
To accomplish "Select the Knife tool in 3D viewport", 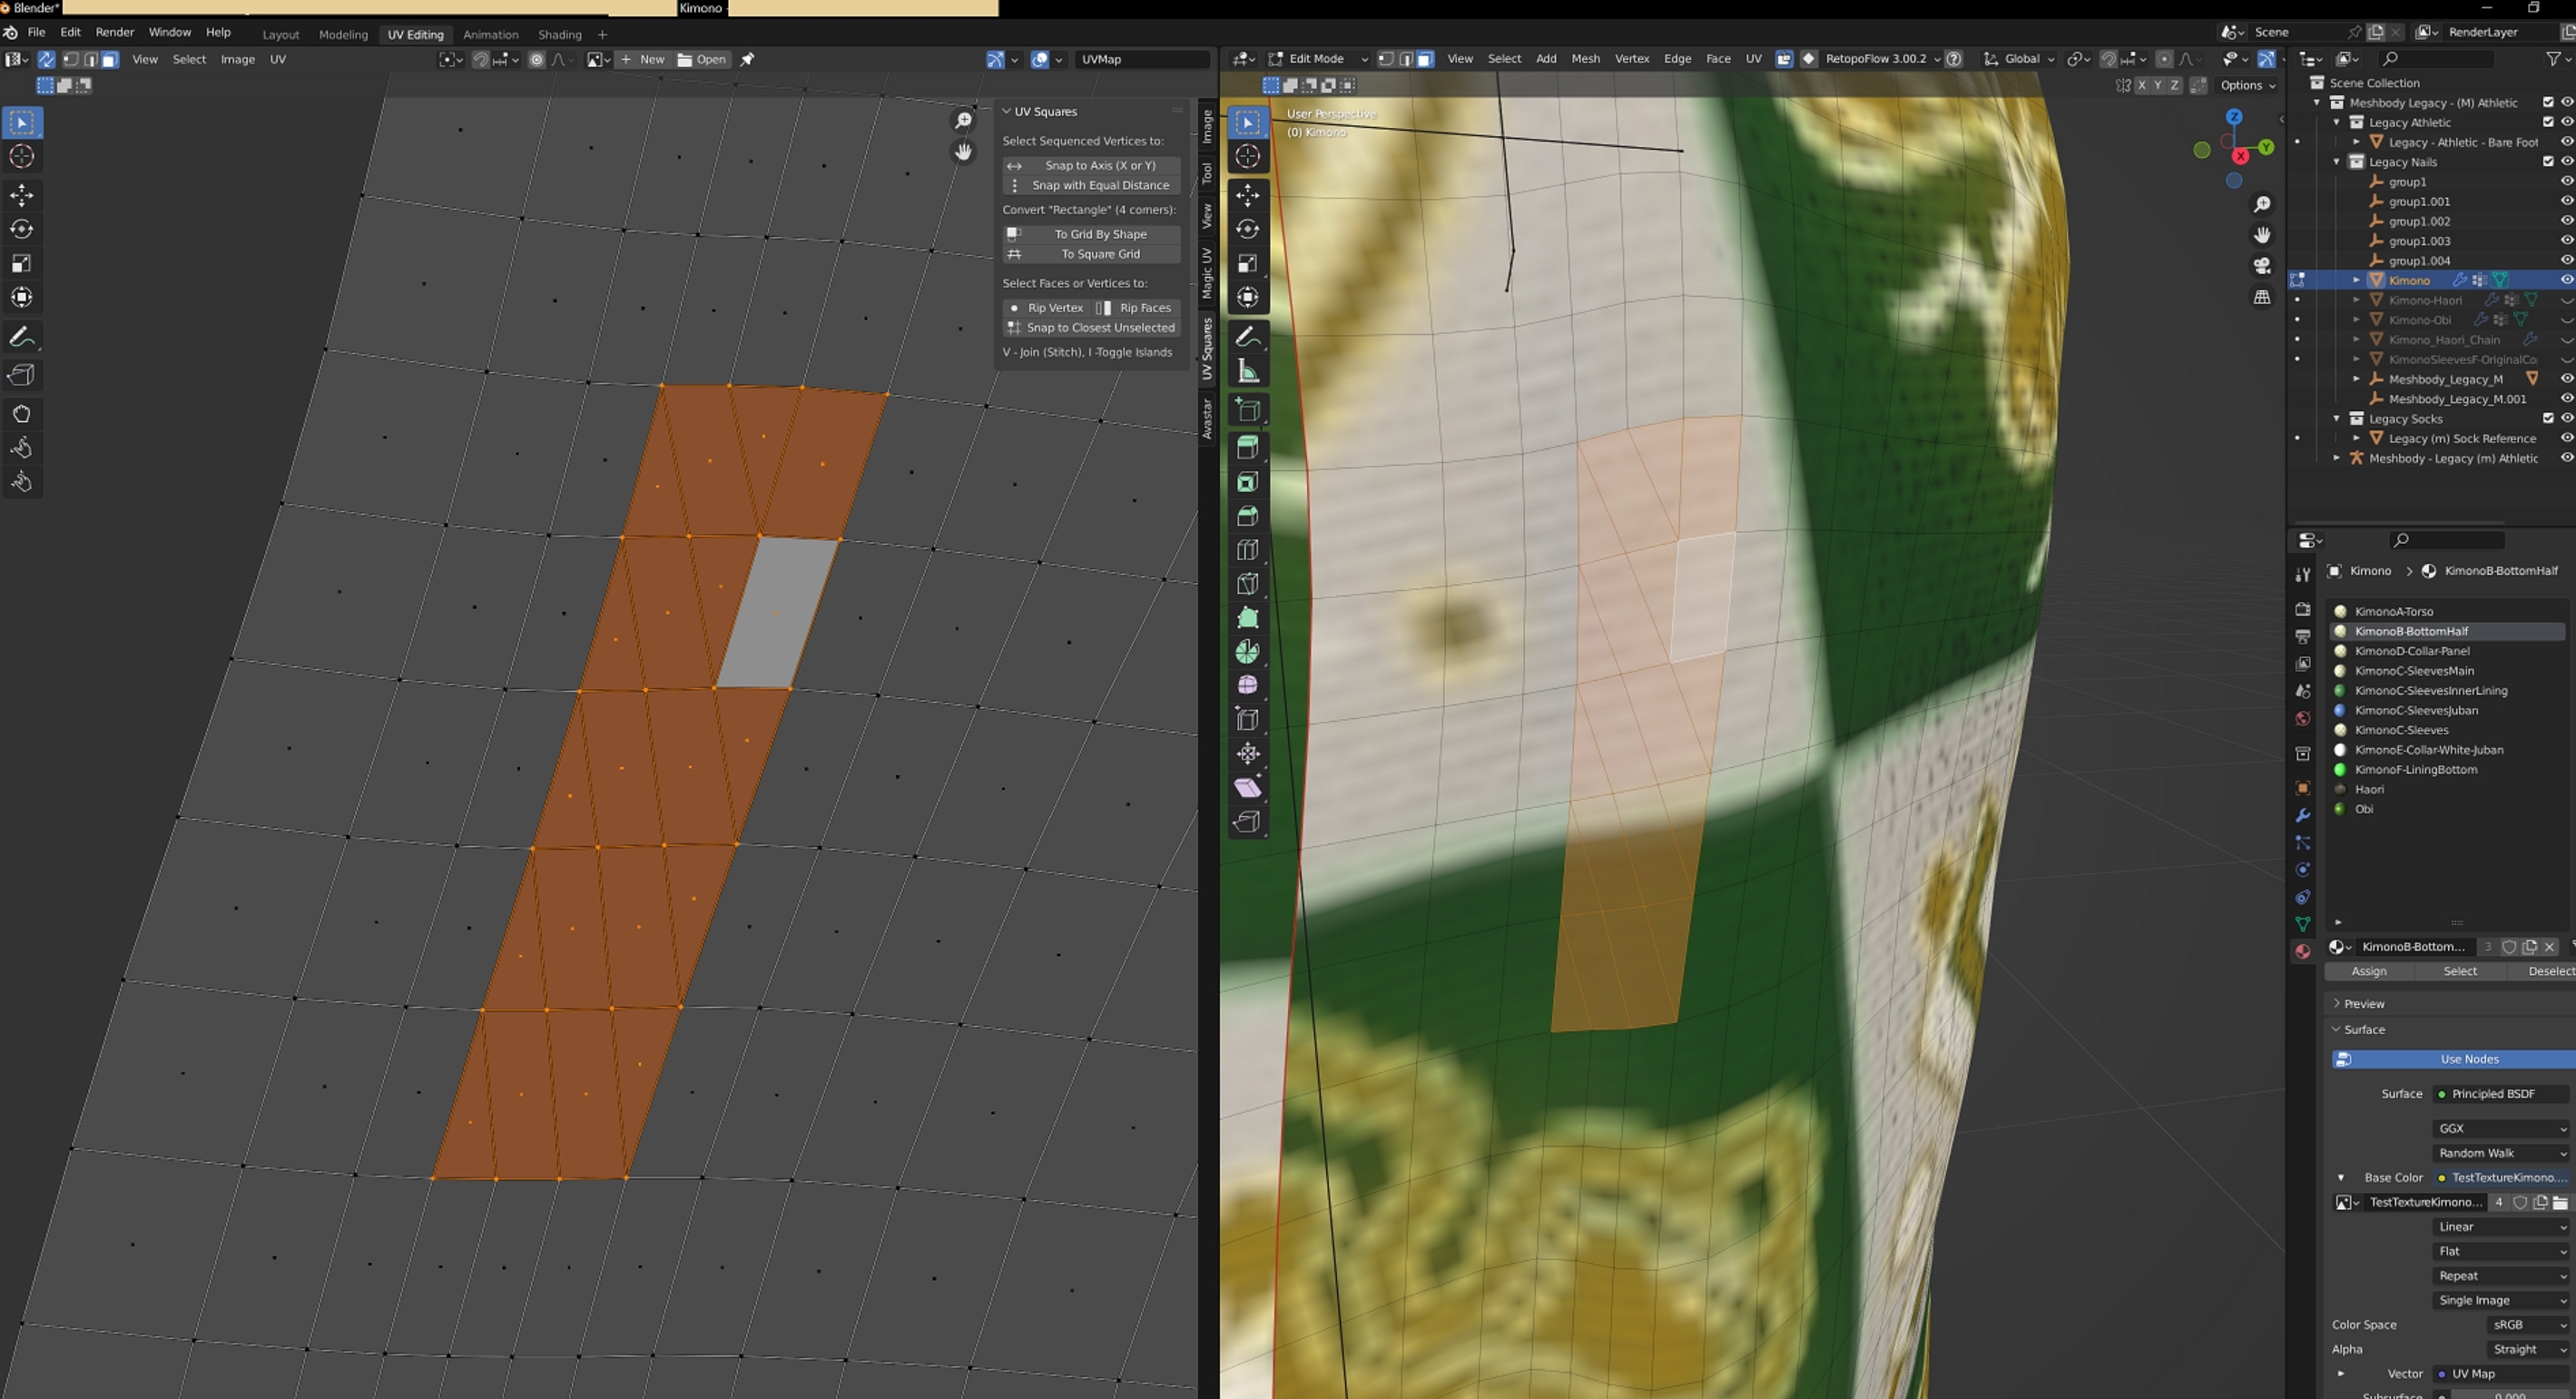I will 1247,584.
